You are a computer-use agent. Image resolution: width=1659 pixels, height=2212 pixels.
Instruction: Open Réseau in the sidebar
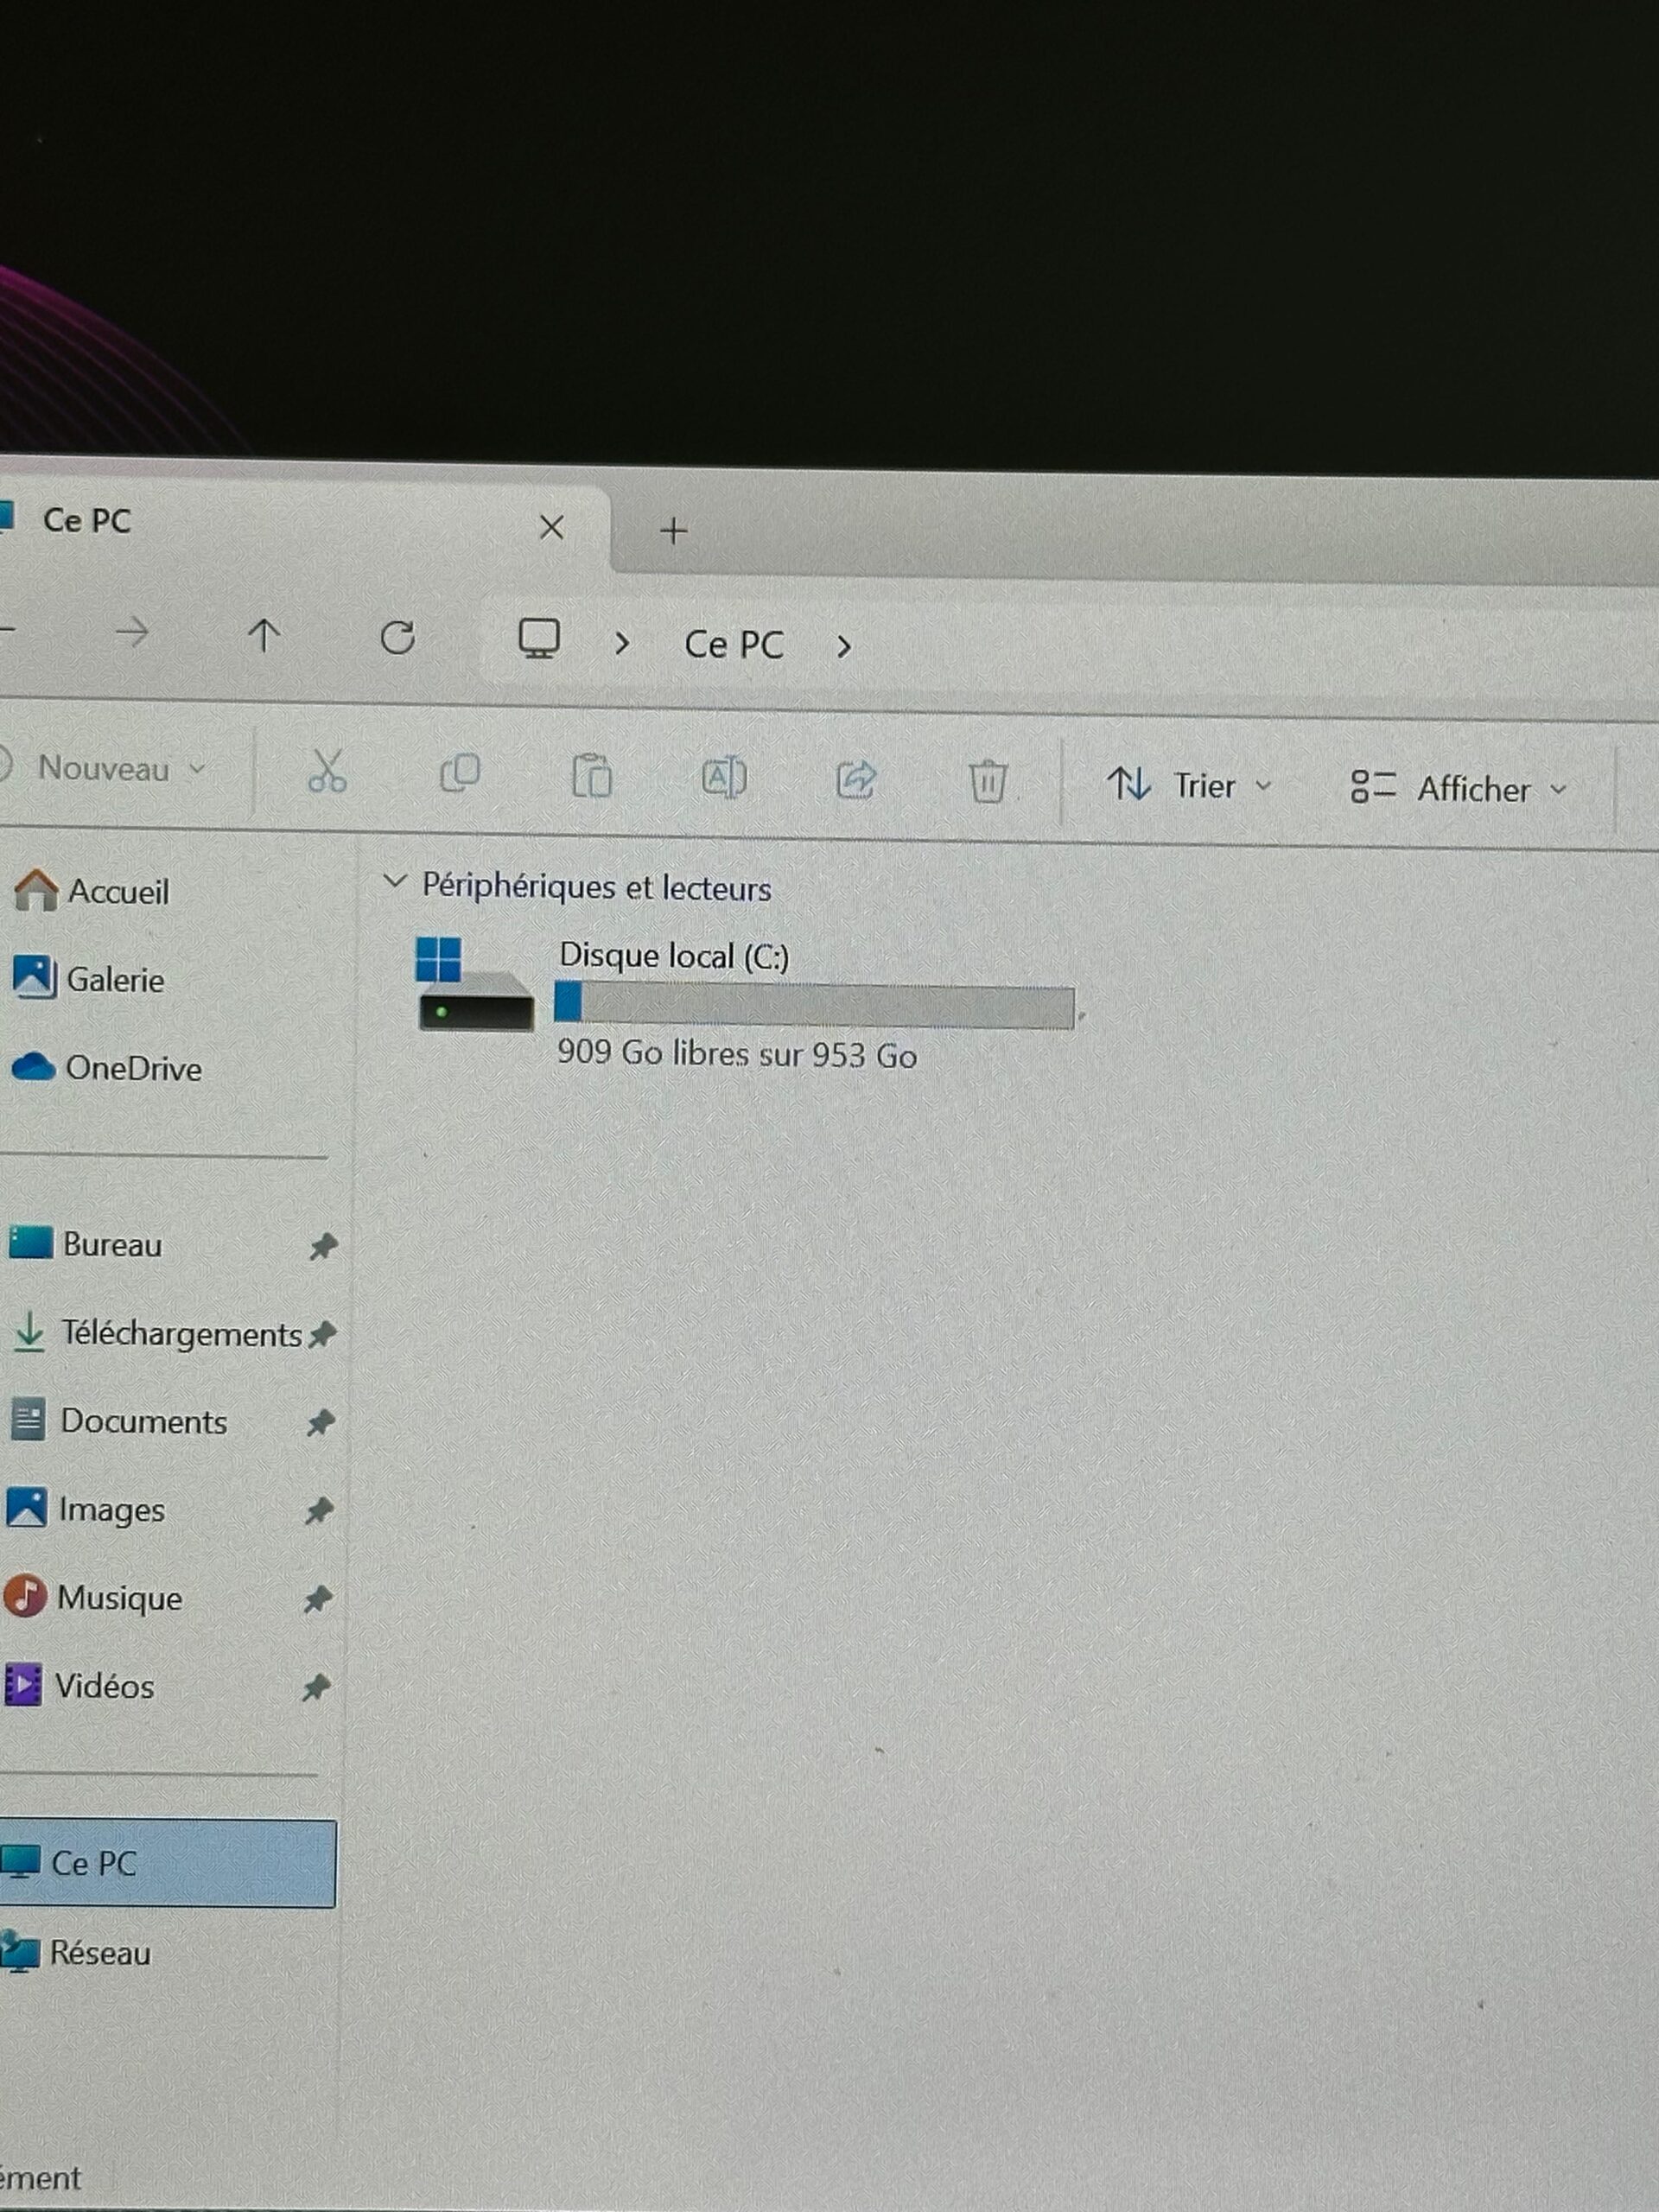[x=77, y=1952]
